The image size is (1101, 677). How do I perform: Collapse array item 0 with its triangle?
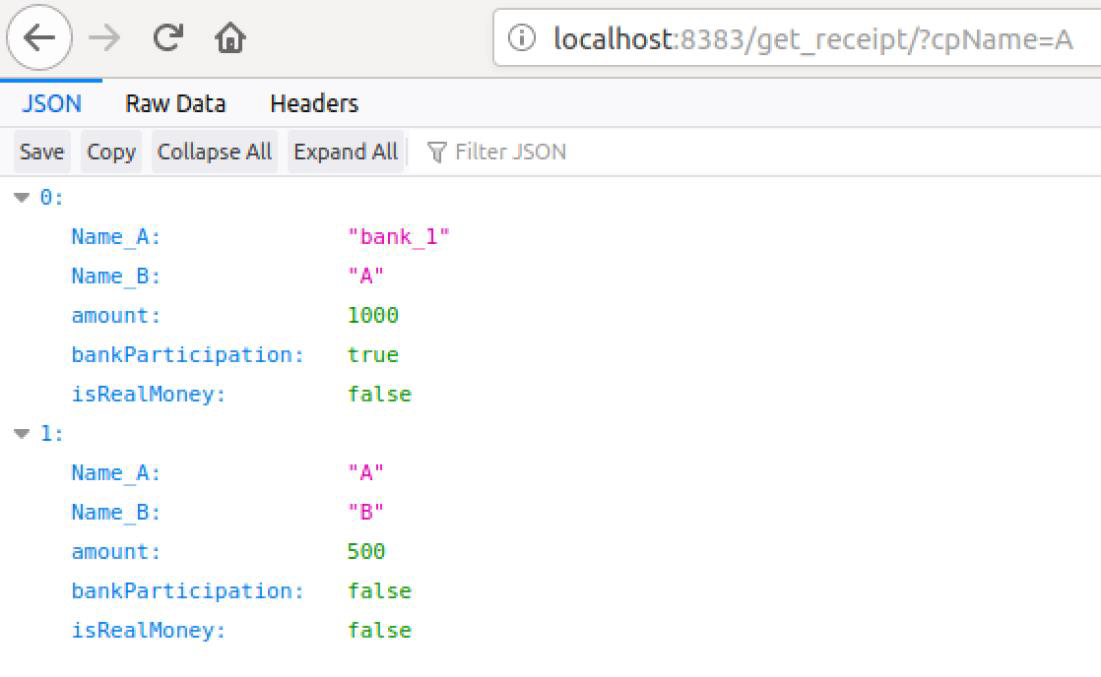coord(22,198)
